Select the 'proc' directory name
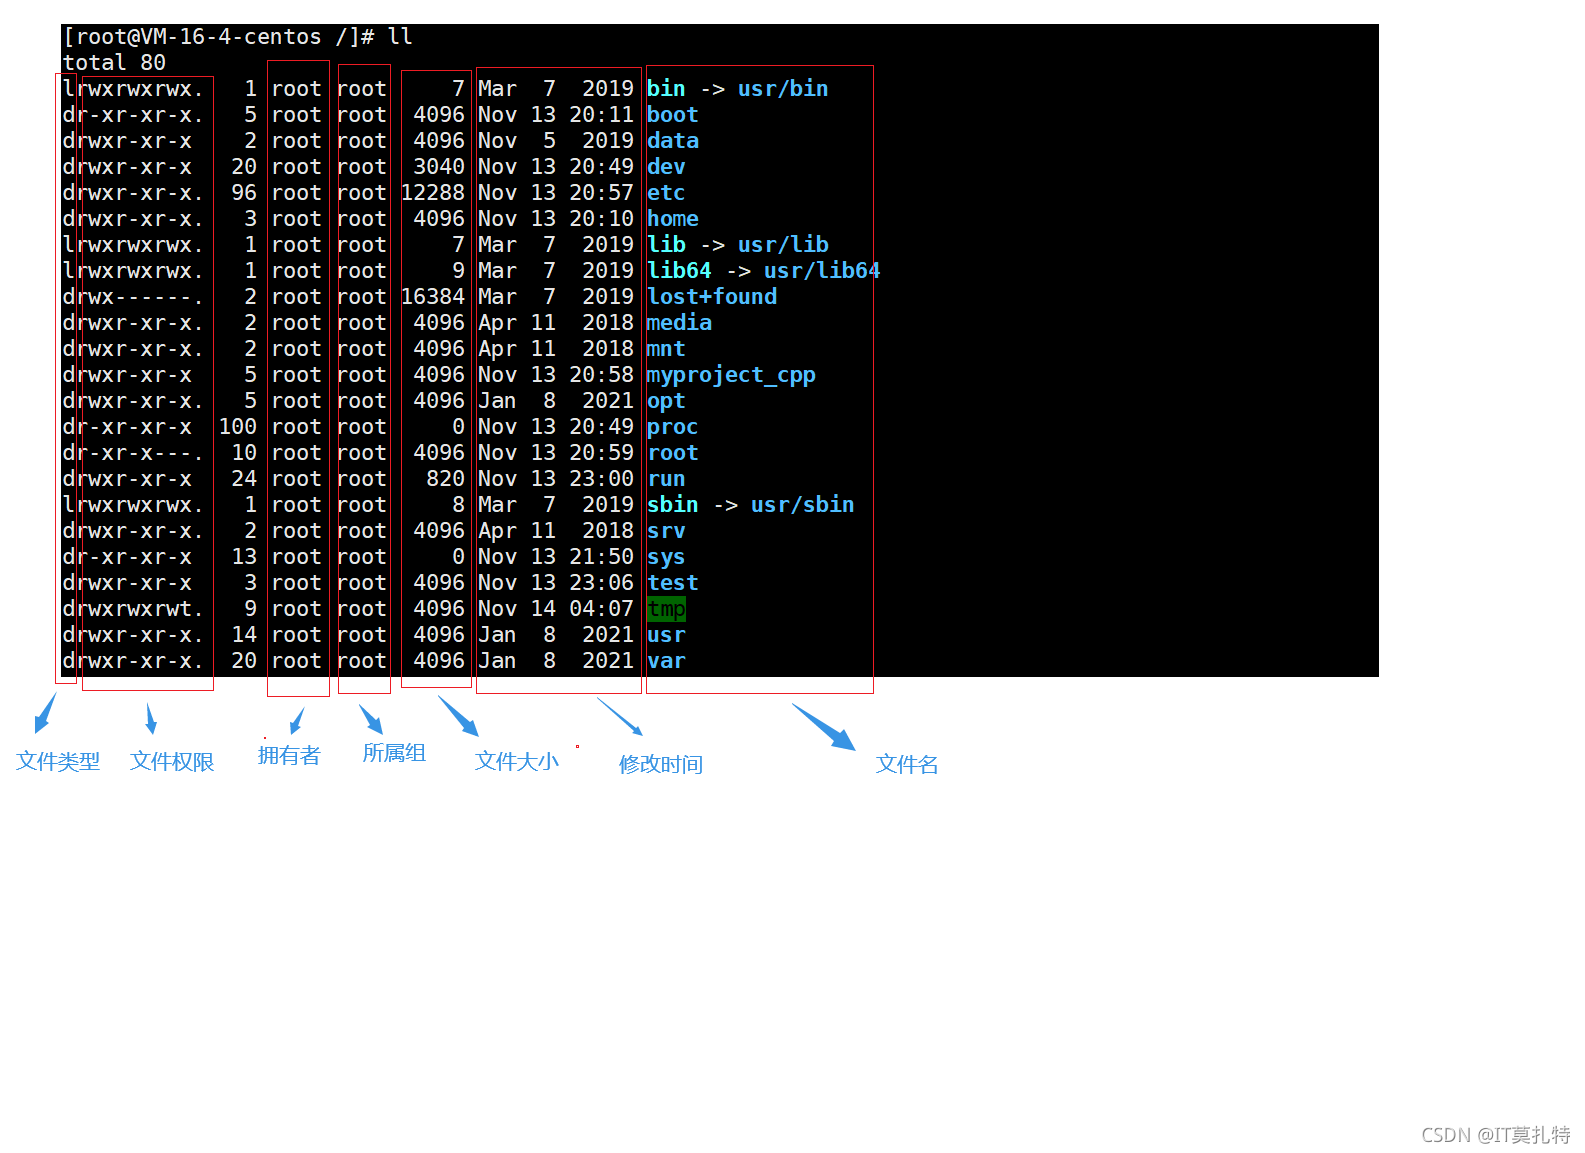 [x=672, y=427]
